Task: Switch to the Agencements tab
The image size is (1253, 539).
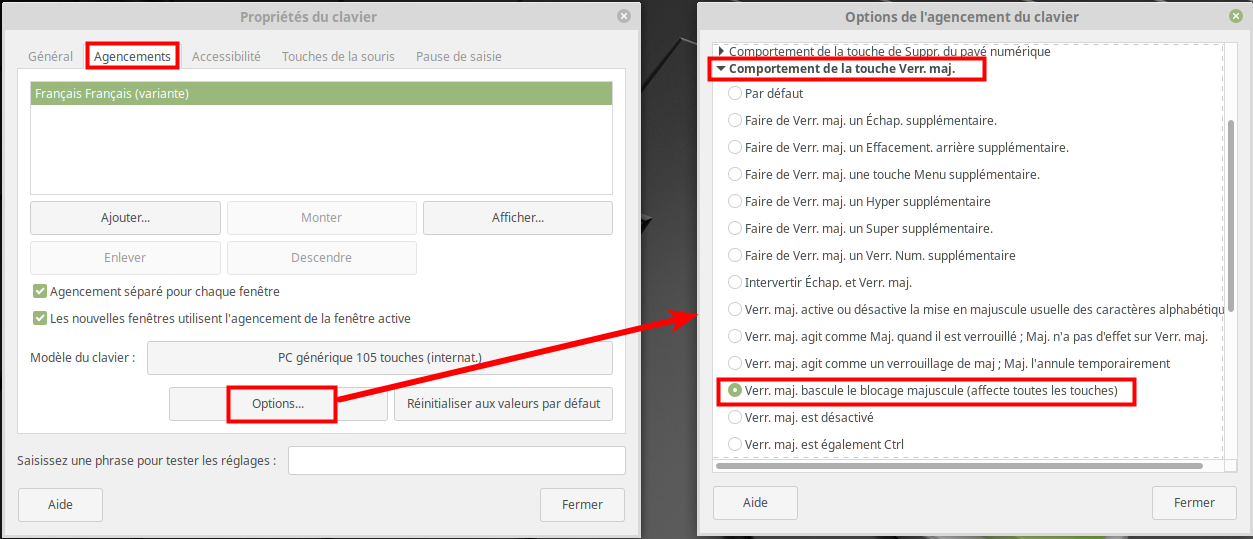Action: click(132, 56)
